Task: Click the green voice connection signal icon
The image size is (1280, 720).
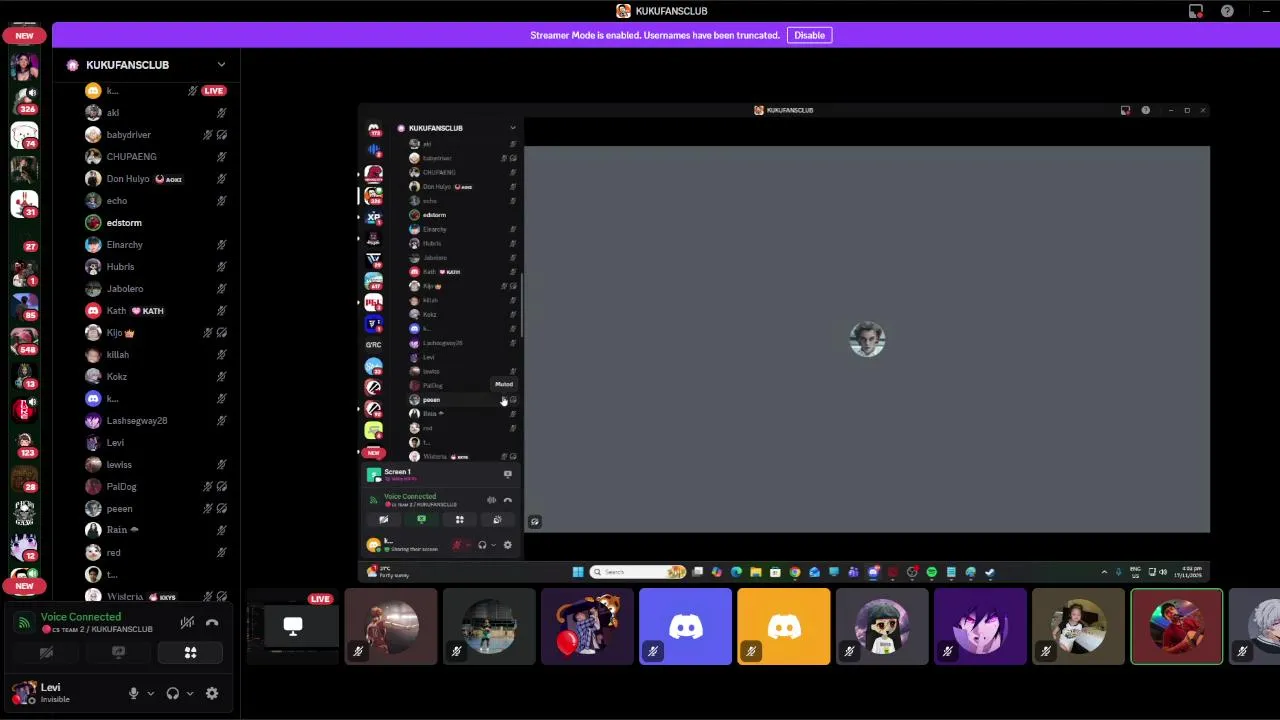Action: click(24, 623)
